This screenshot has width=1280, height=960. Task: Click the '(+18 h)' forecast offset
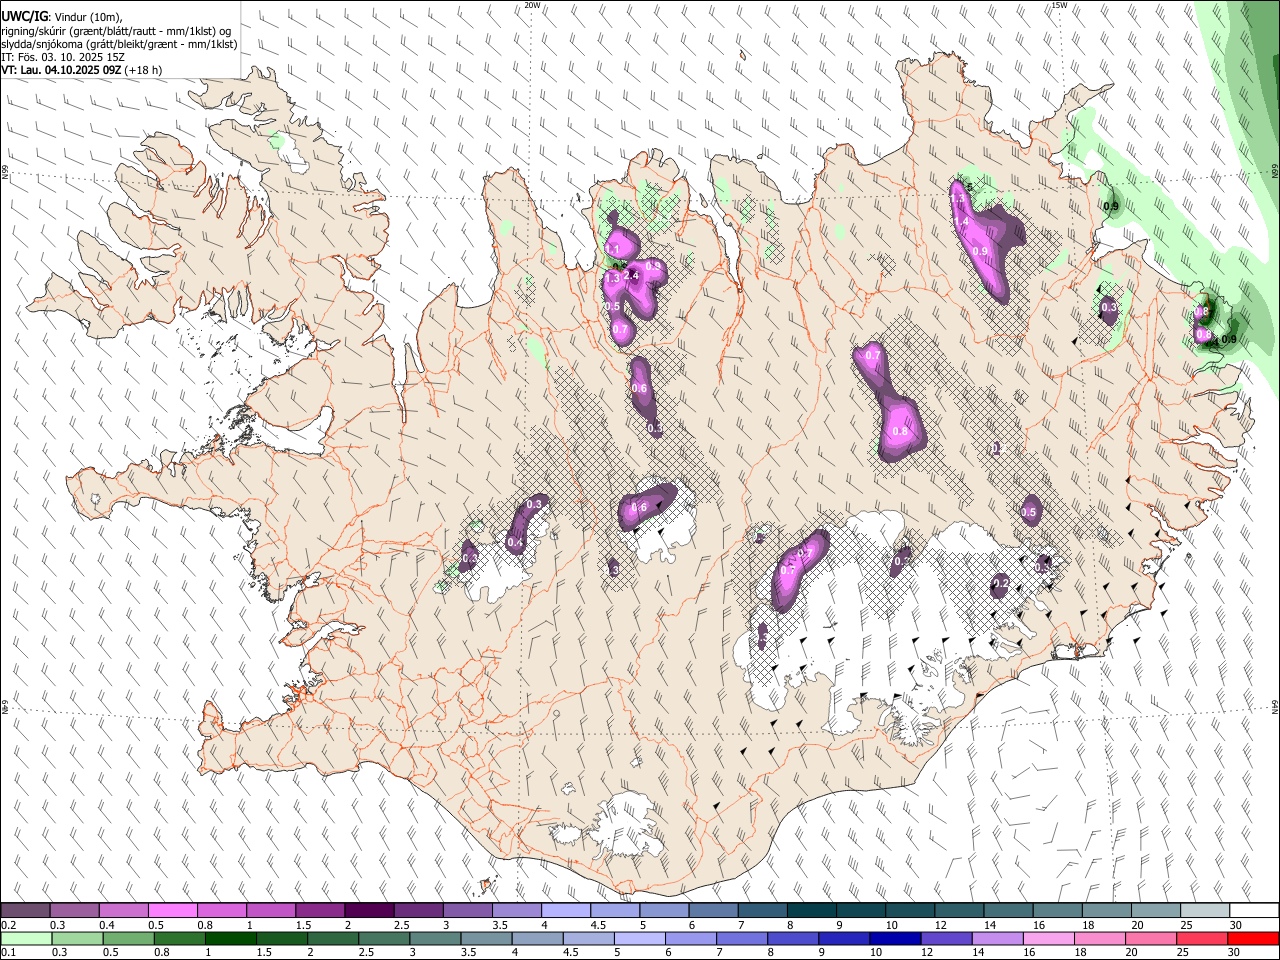[x=143, y=70]
